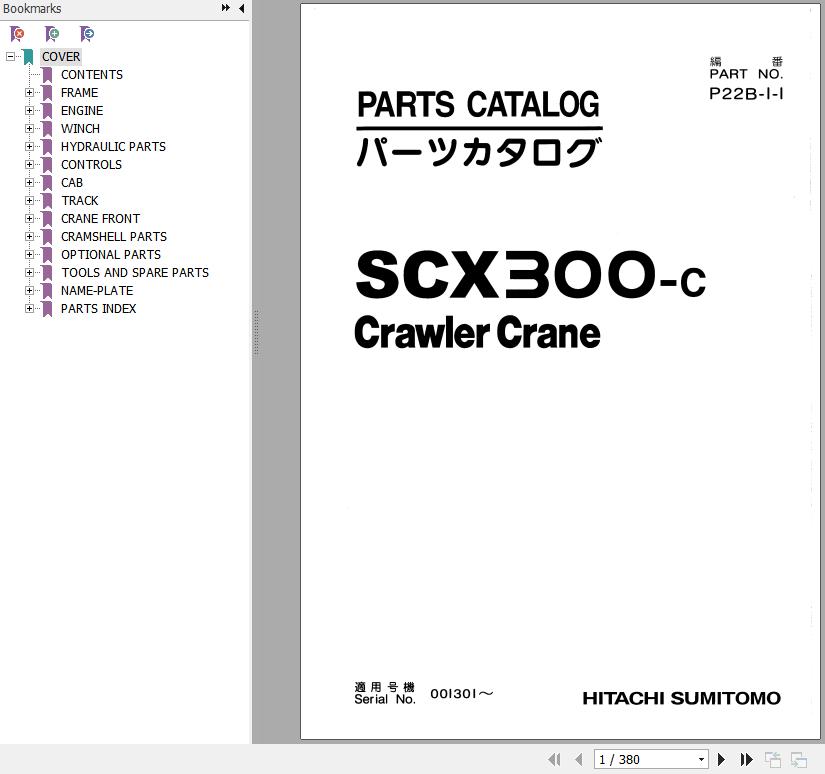Click the HITACHI SUMITOMO text on the page
This screenshot has width=825, height=774.
(x=681, y=698)
